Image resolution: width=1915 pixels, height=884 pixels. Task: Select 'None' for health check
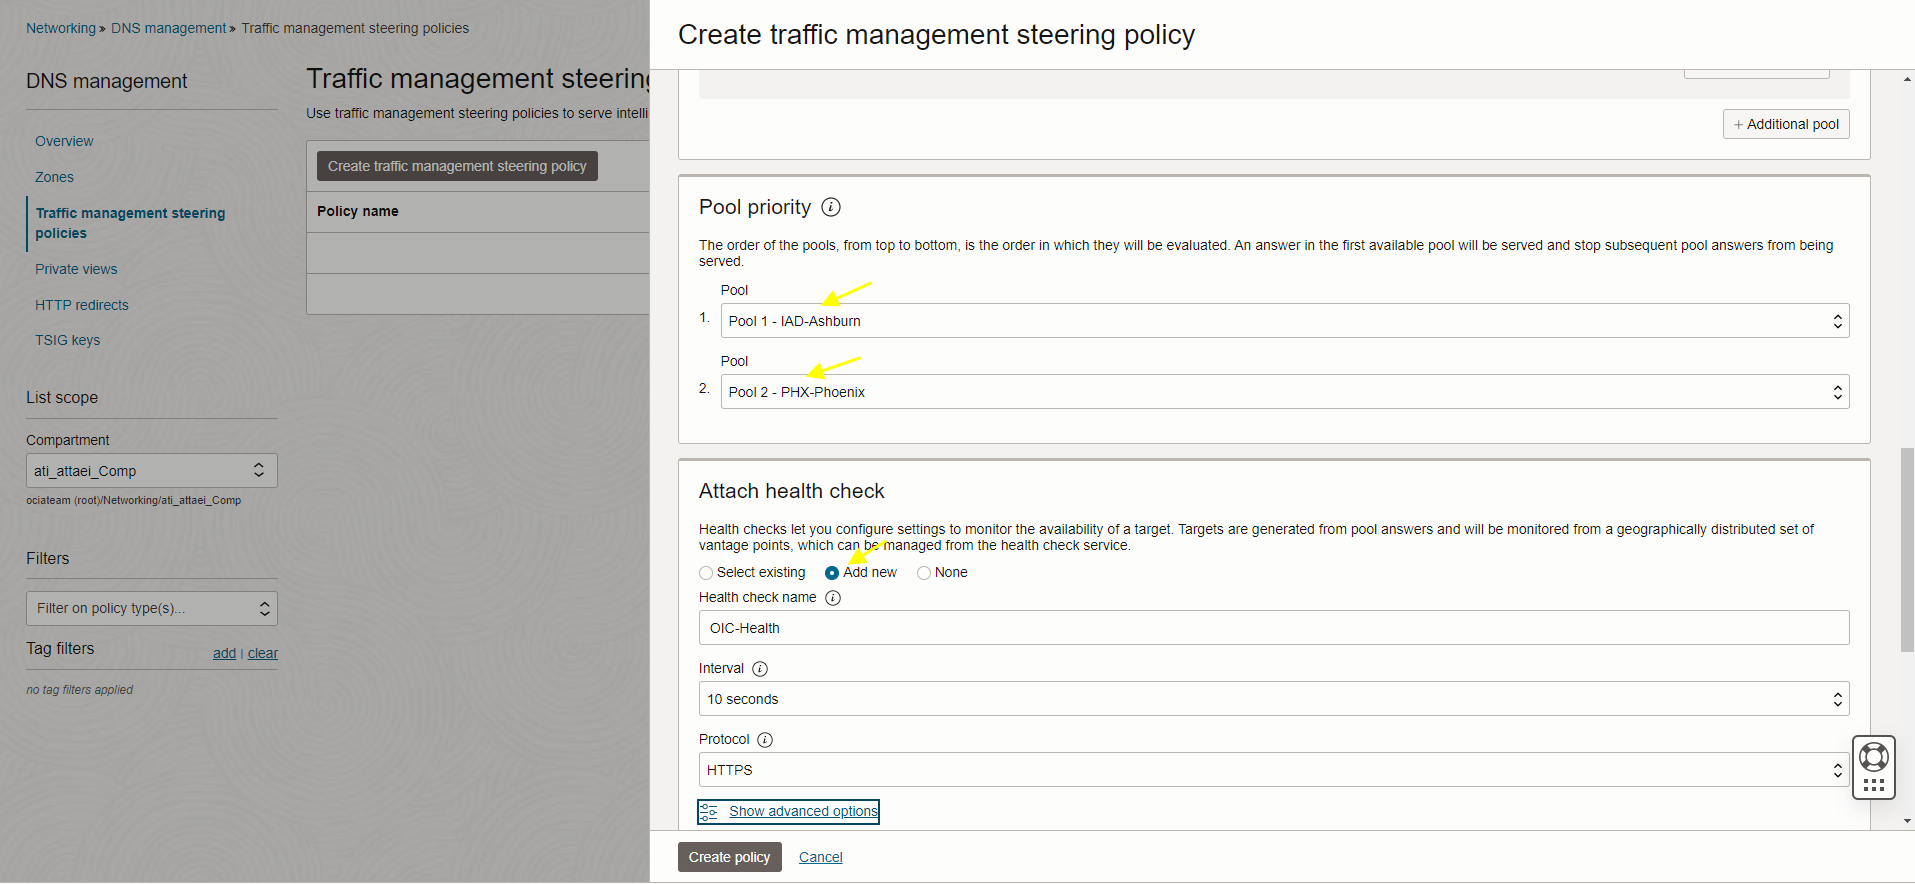924,573
